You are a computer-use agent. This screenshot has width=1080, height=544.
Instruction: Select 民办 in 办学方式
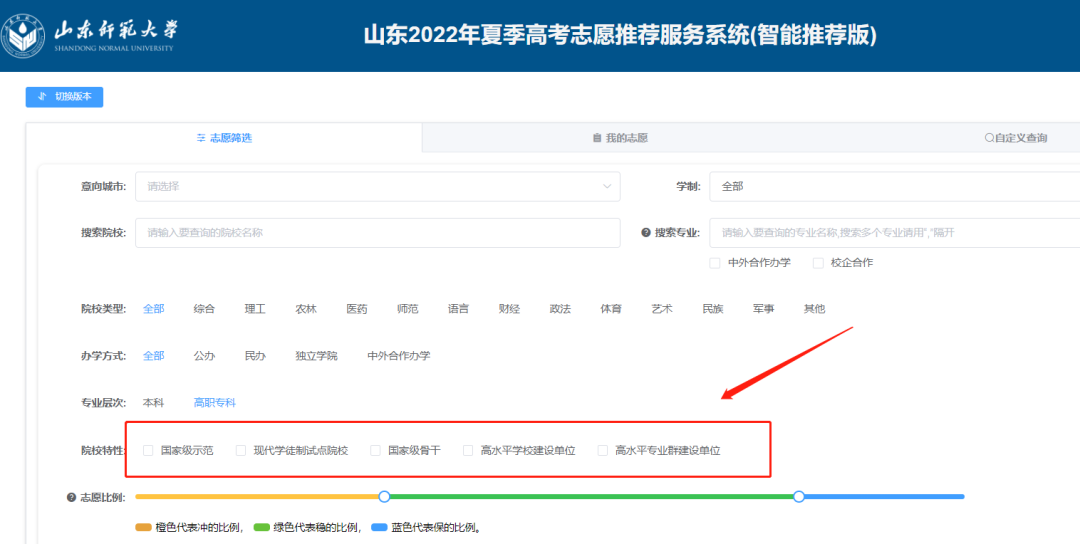[x=255, y=356]
